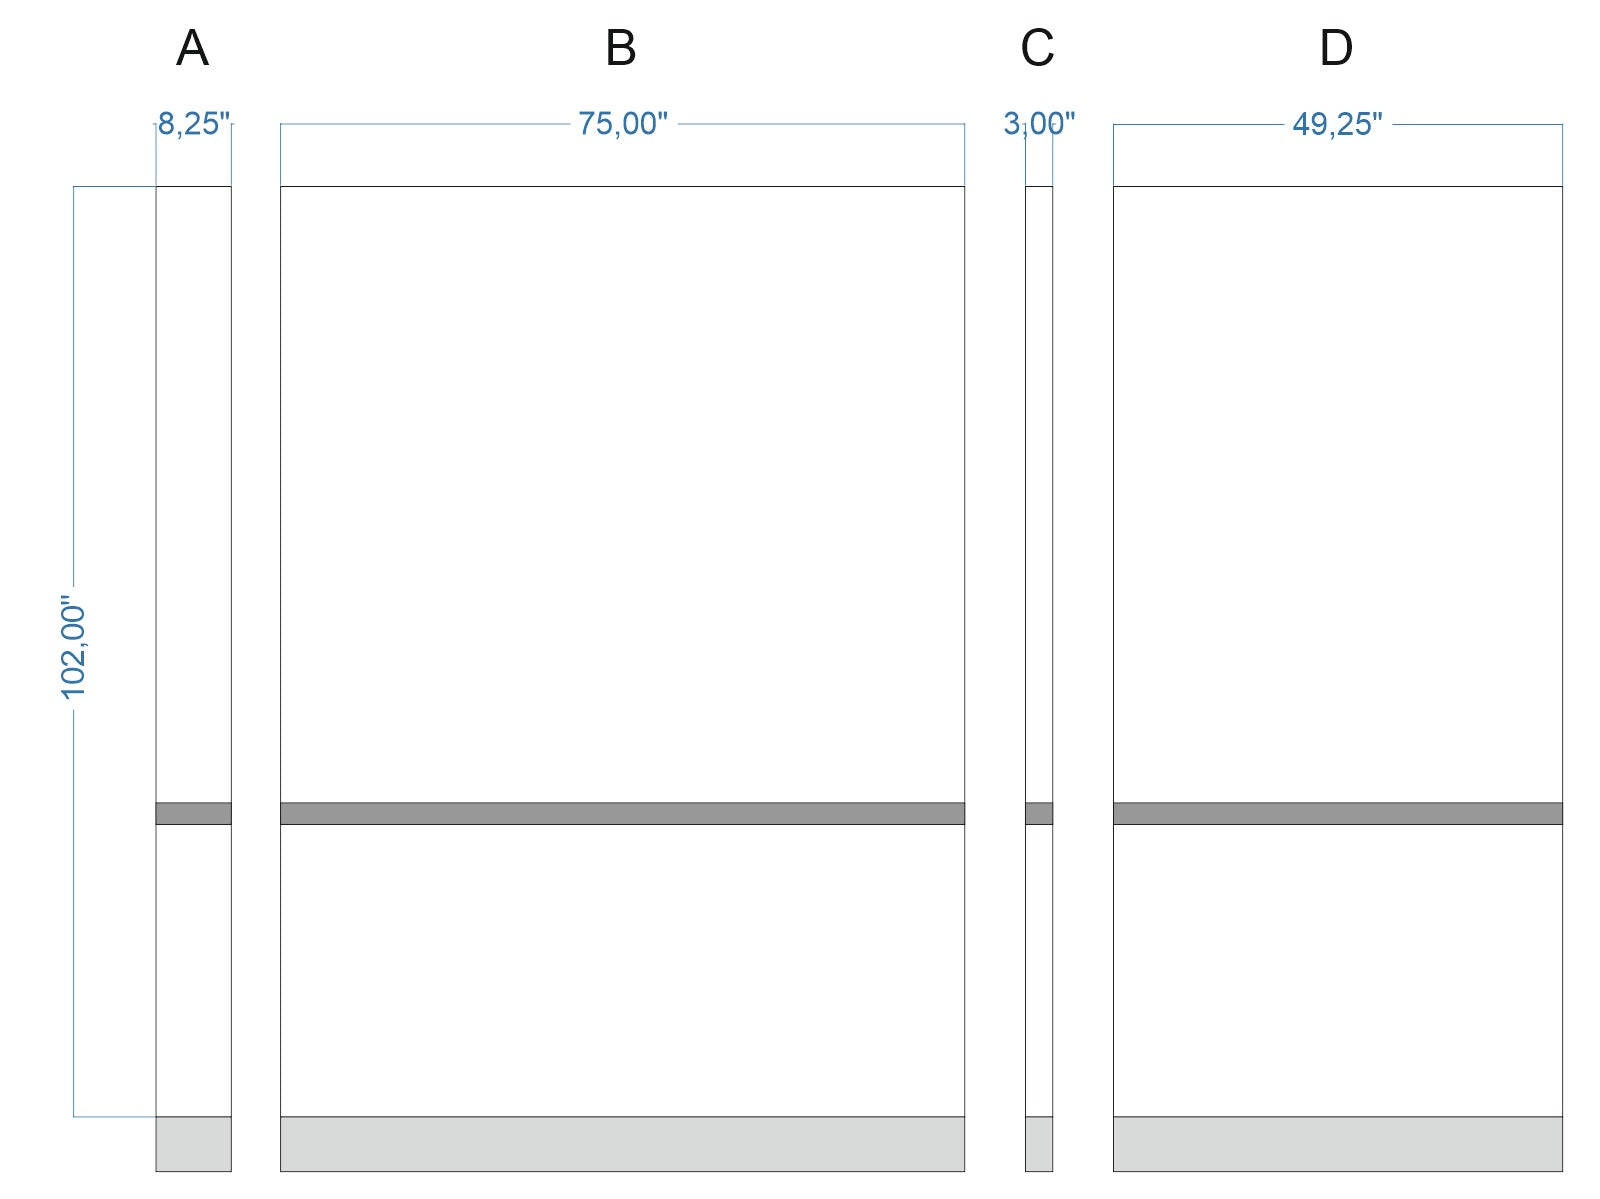
Task: Click the upper white section of panel D
Action: [1337, 494]
